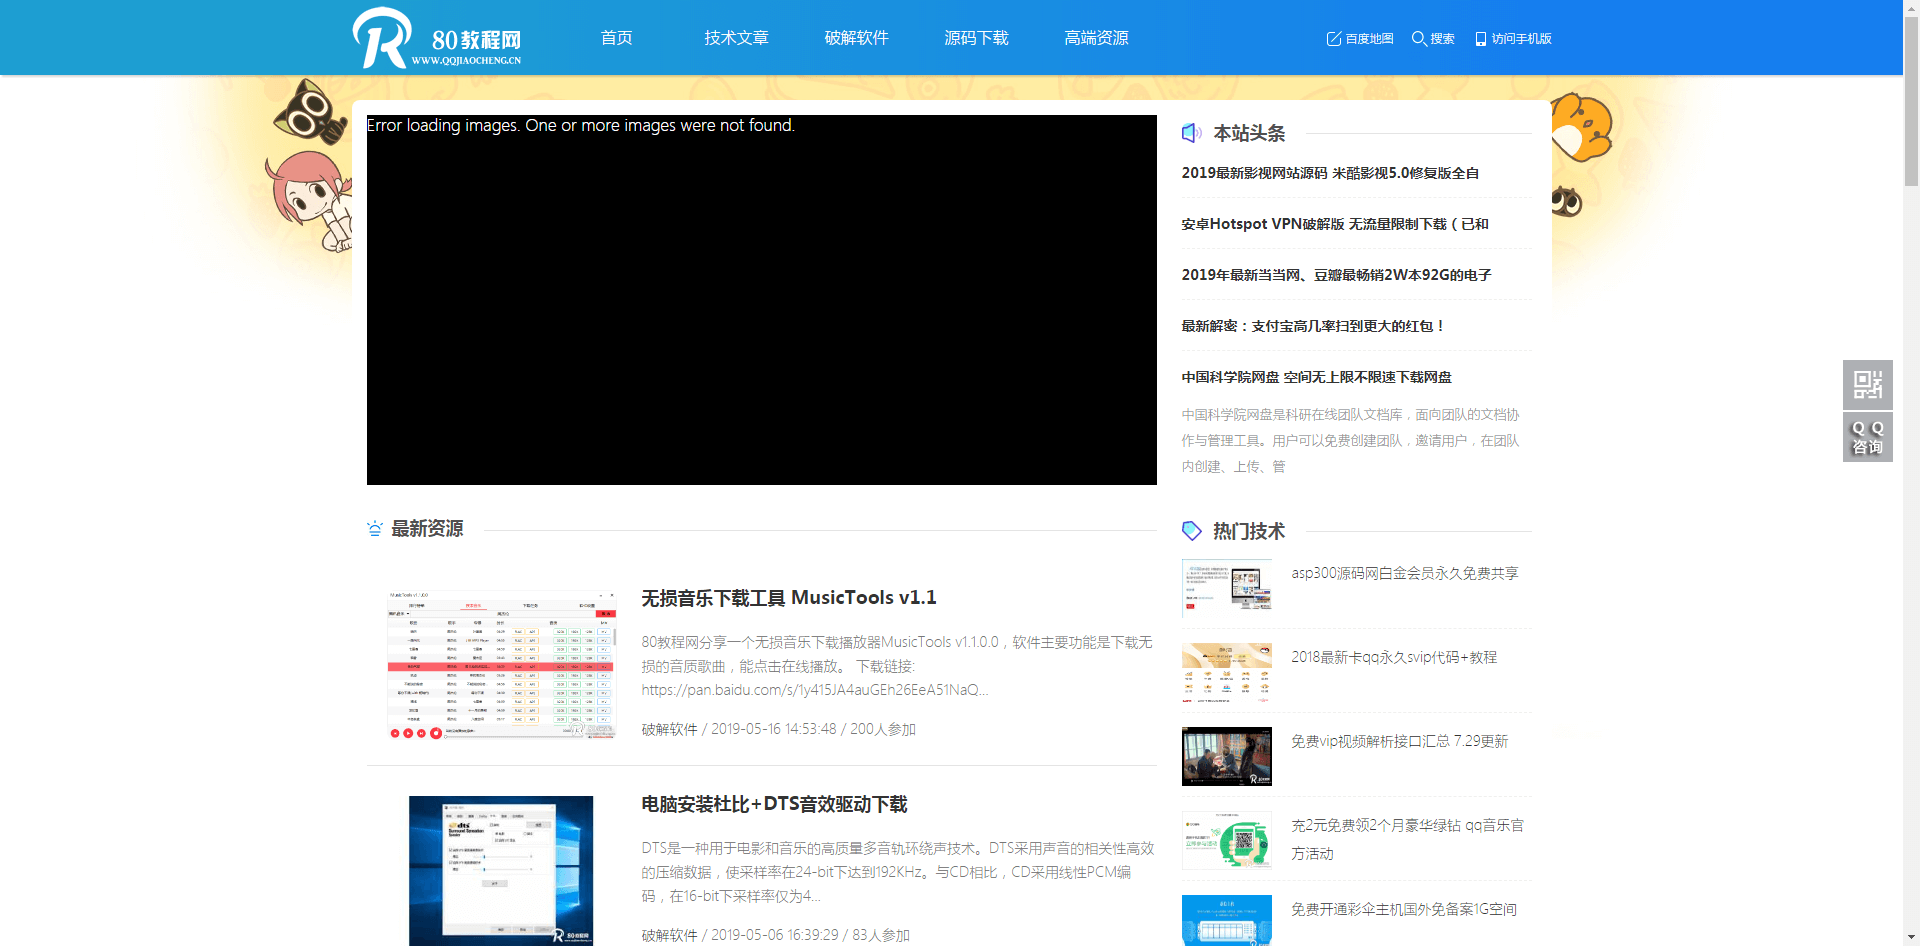Screen dimensions: 1920x946
Task: Click the 搜索 magnifier icon
Action: point(1418,39)
